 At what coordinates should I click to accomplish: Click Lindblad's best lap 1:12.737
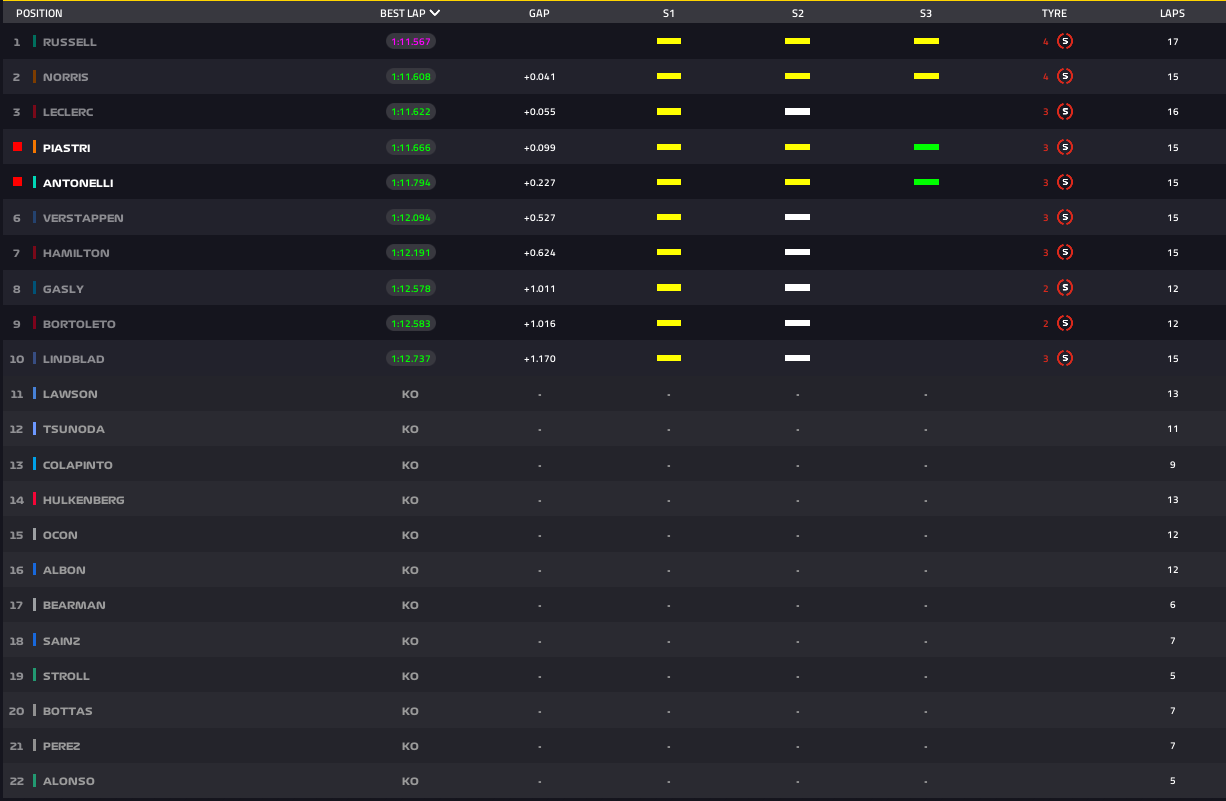411,358
